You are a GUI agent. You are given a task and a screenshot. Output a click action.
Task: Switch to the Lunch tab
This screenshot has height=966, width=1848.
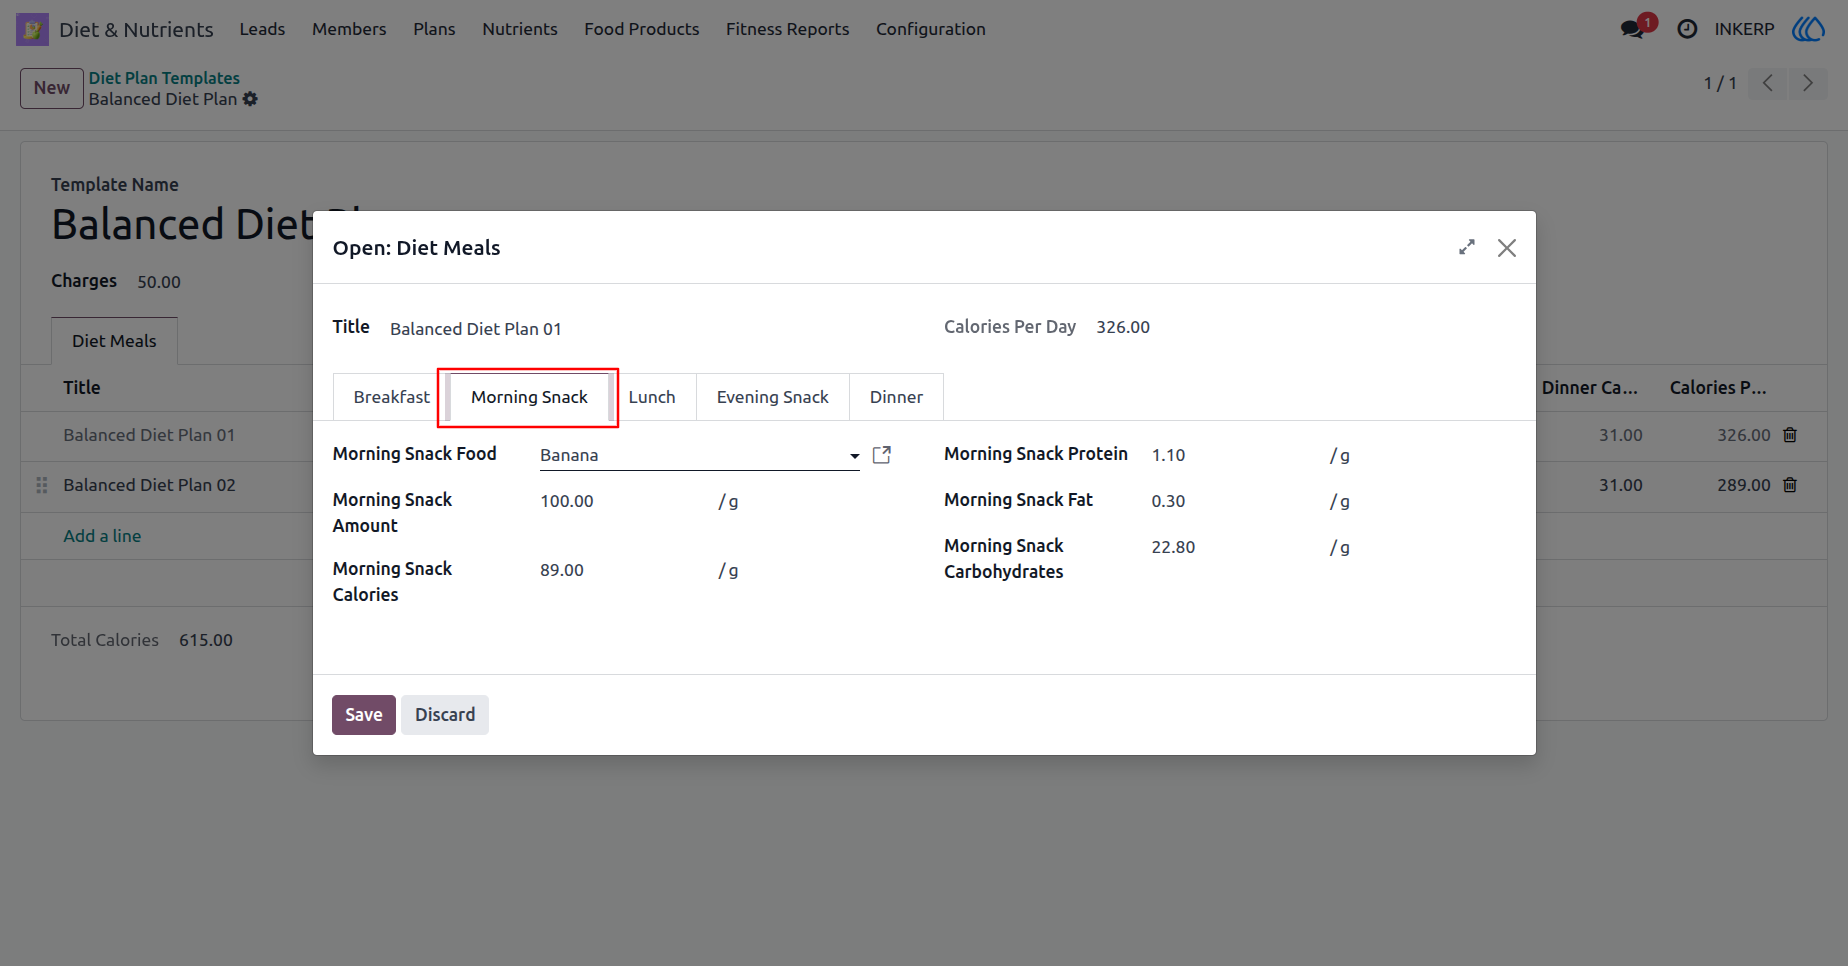652,397
